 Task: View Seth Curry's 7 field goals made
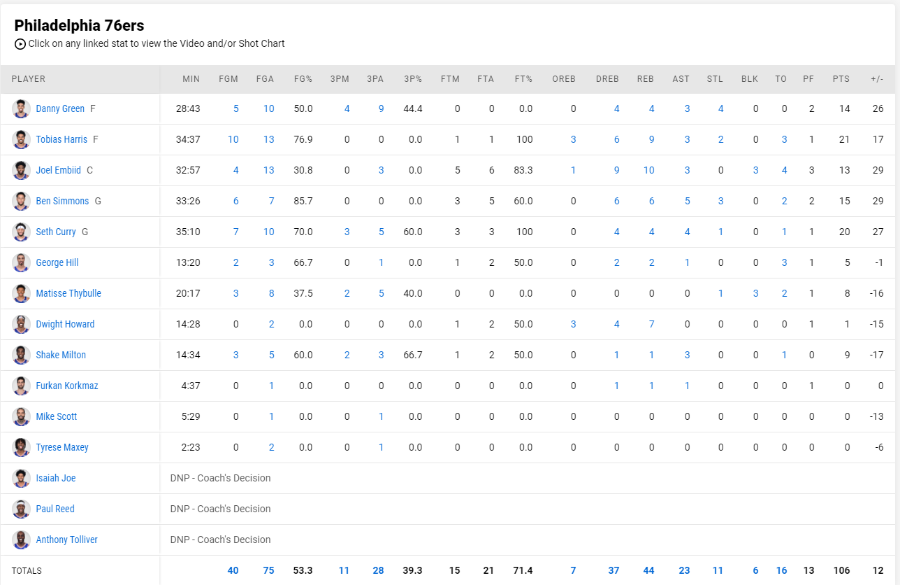coord(236,232)
